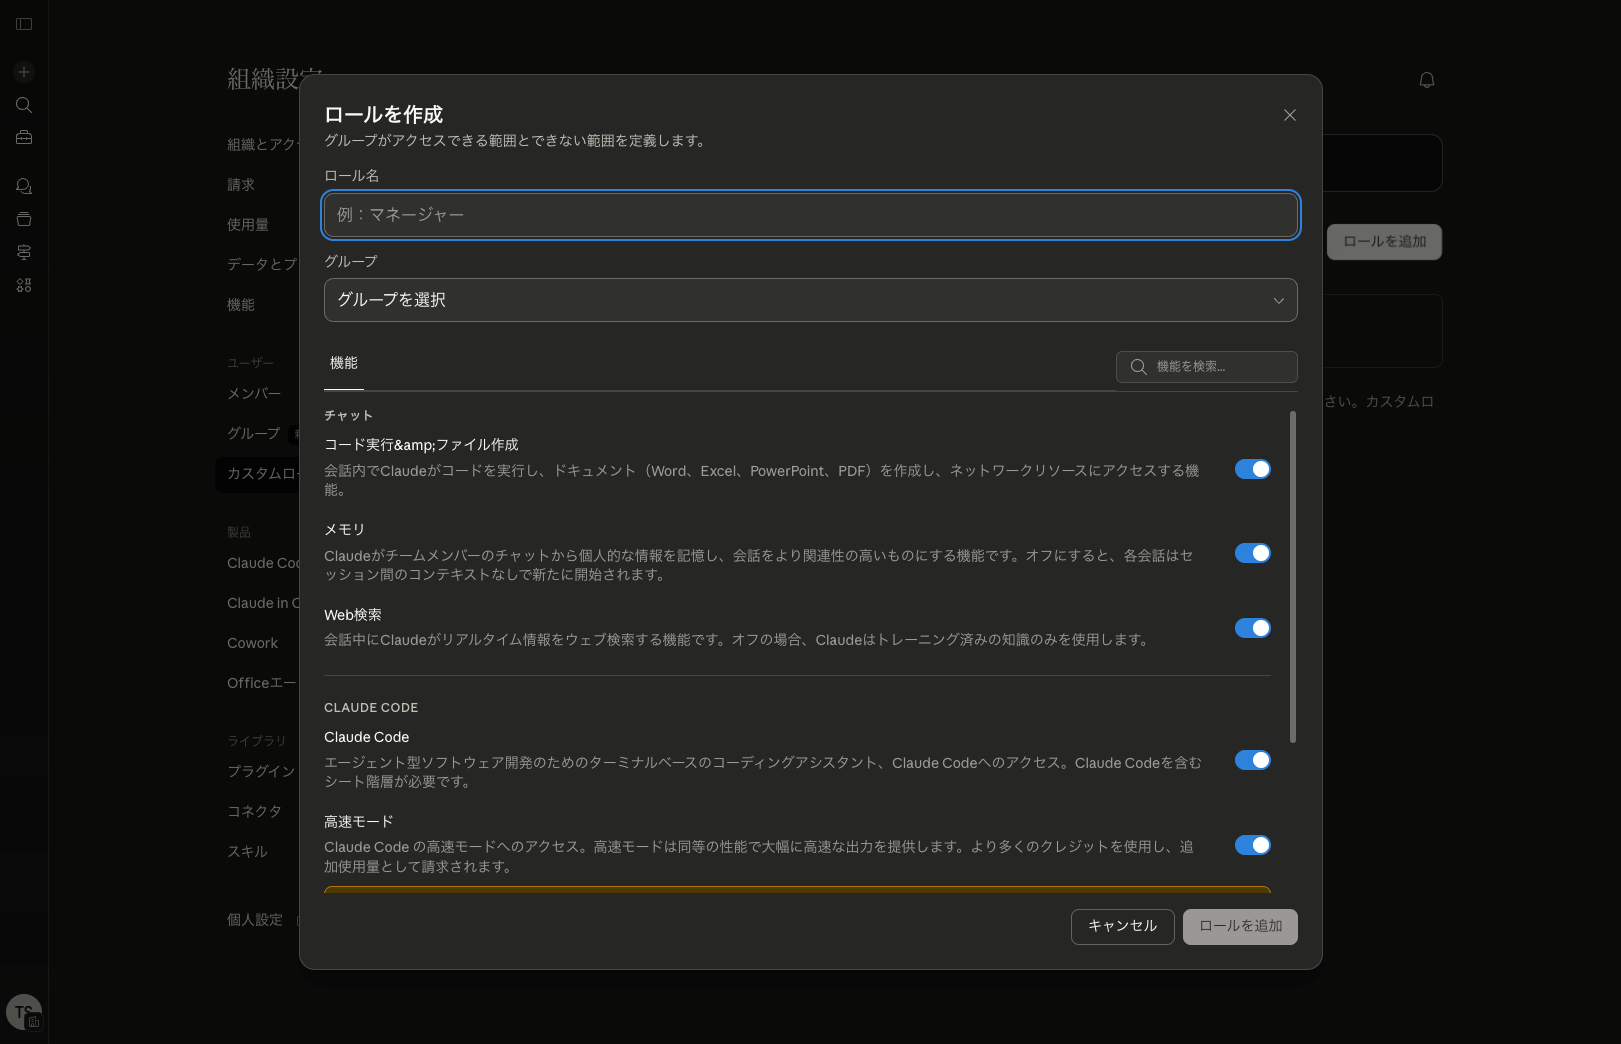Click the ロールを追加 button

[1240, 927]
